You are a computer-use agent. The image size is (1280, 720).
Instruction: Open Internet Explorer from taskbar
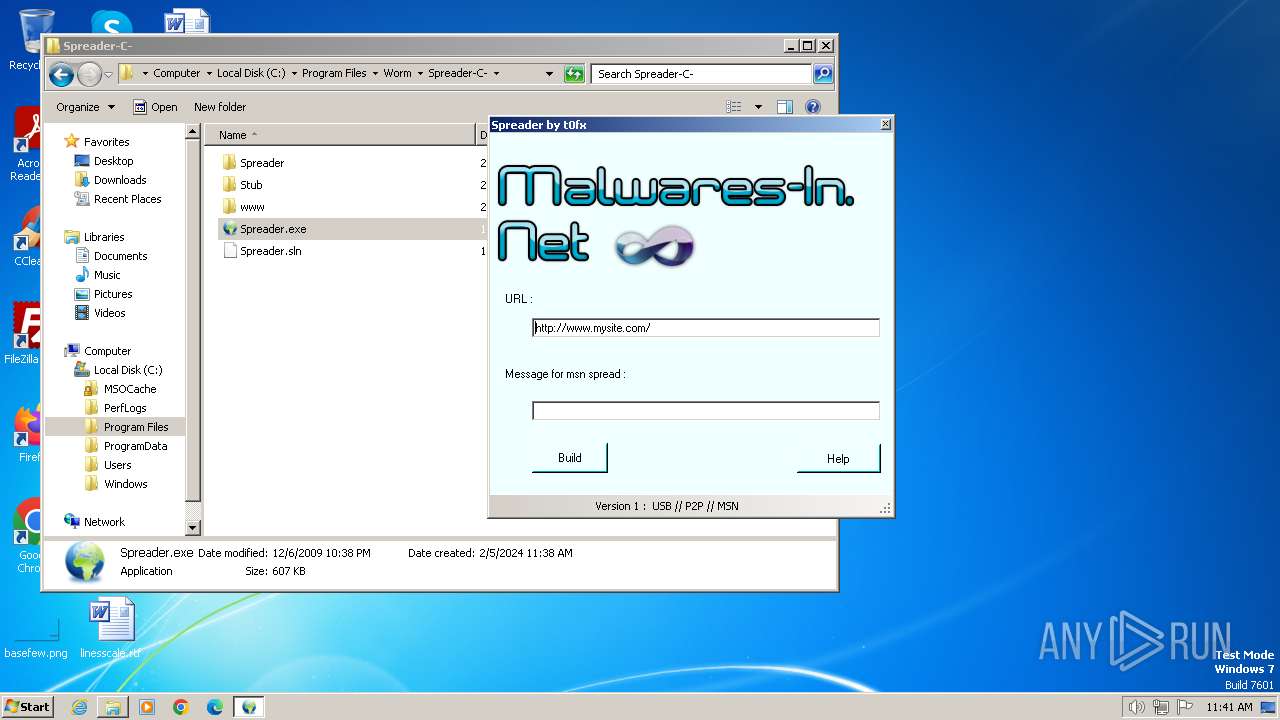tap(79, 707)
